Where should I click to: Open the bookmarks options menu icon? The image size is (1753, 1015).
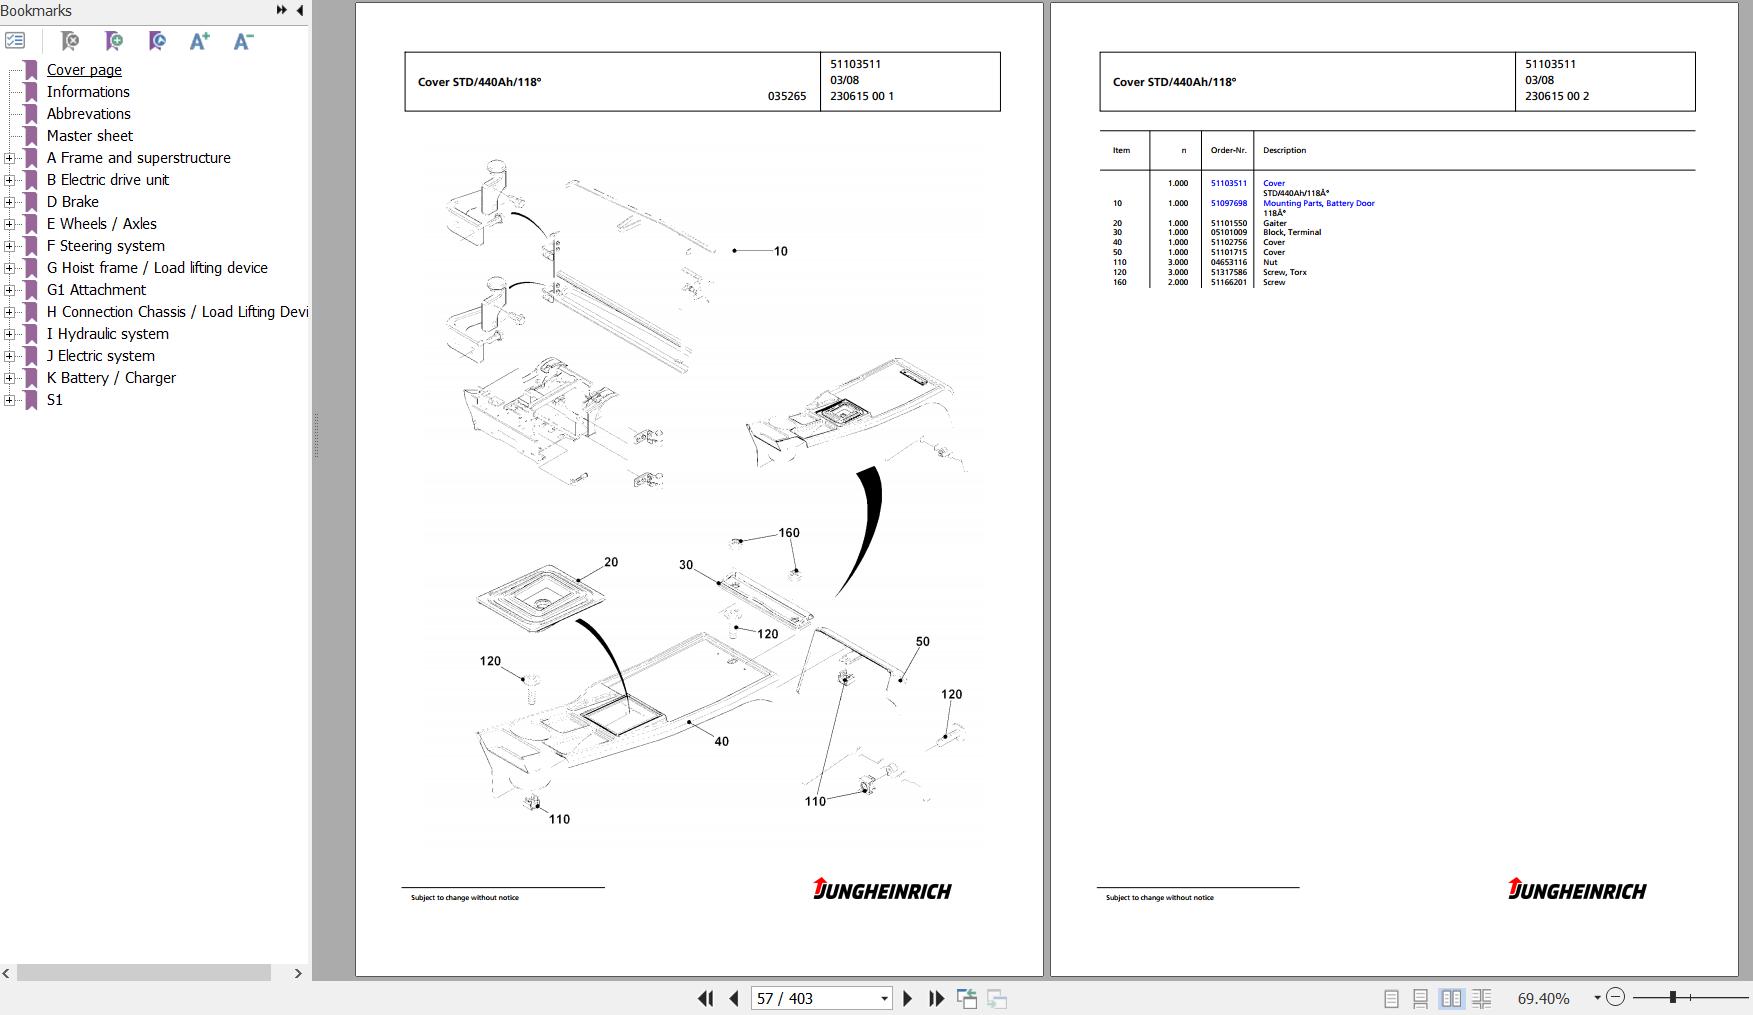pyautogui.click(x=15, y=41)
